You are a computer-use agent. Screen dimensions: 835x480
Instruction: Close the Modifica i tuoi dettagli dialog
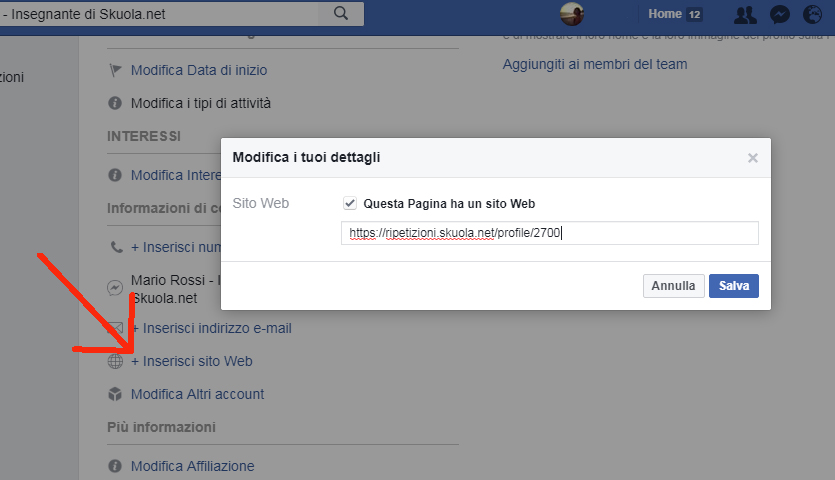753,158
